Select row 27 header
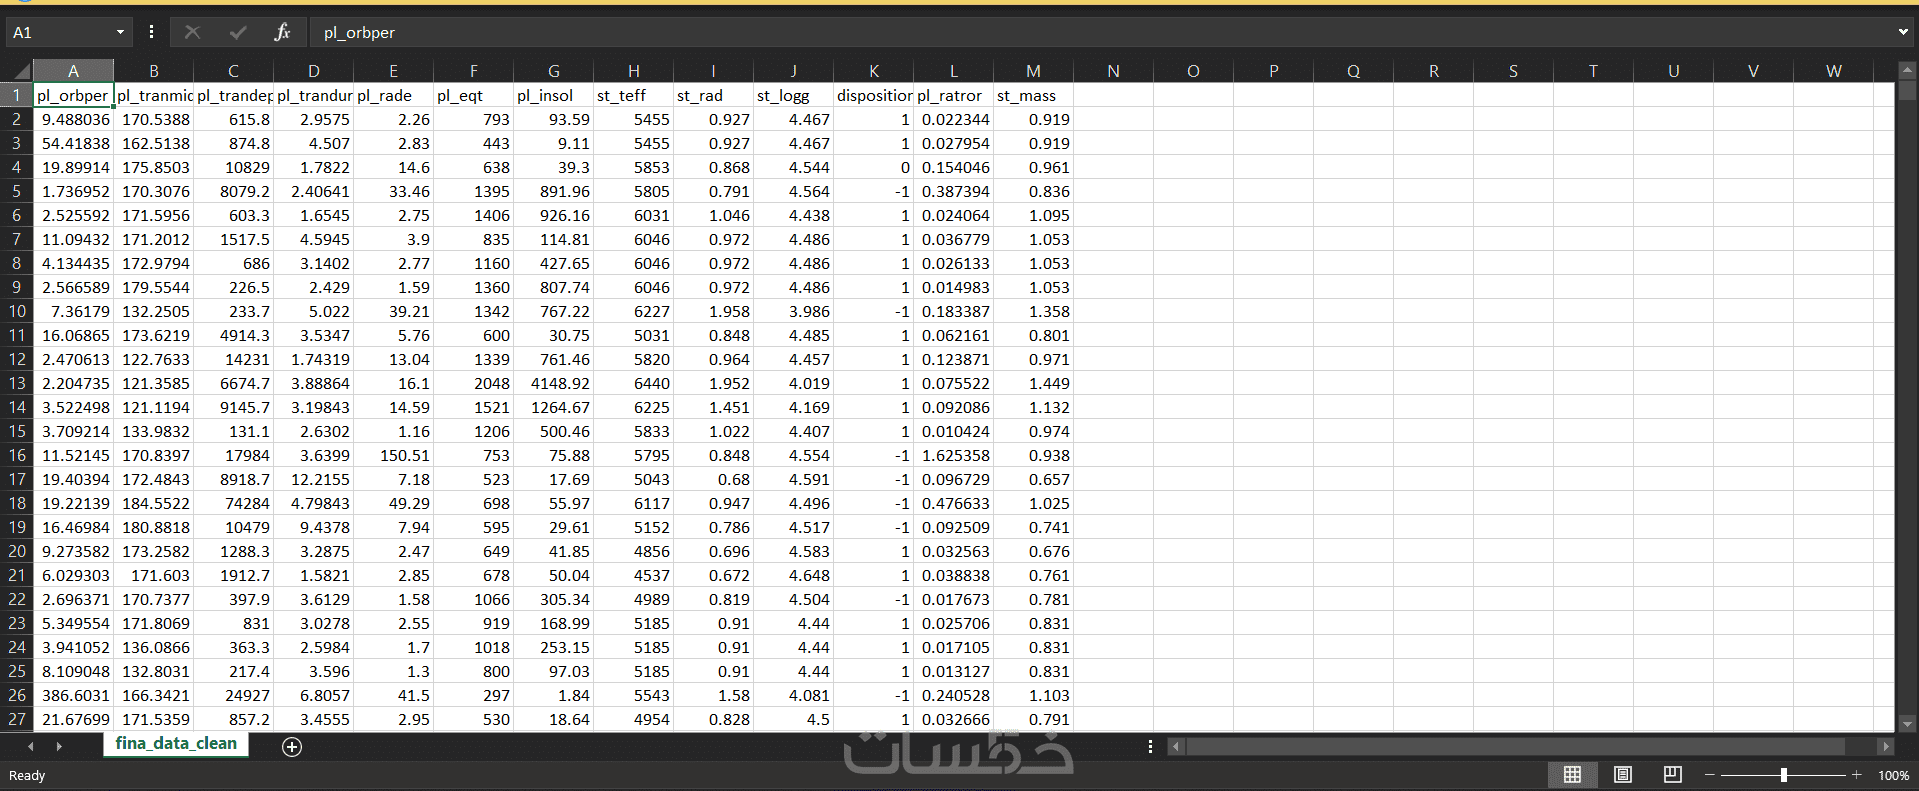Screen dimensions: 1919x791 click(x=17, y=719)
